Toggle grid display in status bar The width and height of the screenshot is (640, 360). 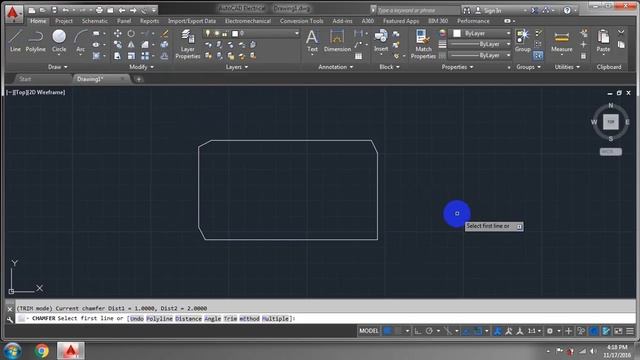[387, 331]
